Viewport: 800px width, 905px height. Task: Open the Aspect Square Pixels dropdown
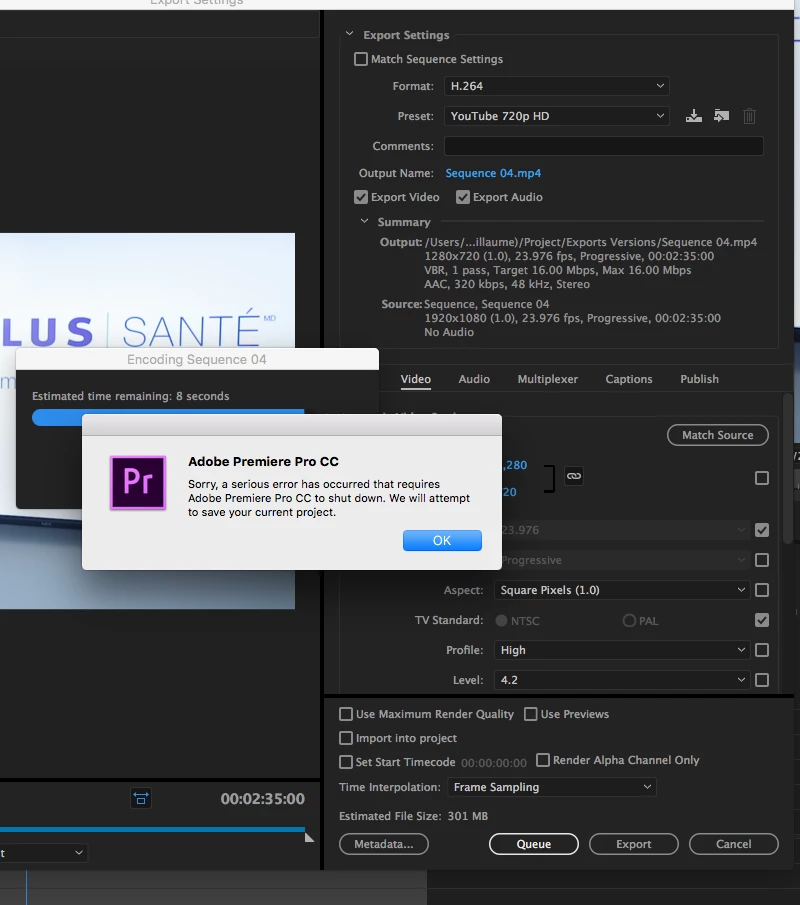tap(622, 590)
